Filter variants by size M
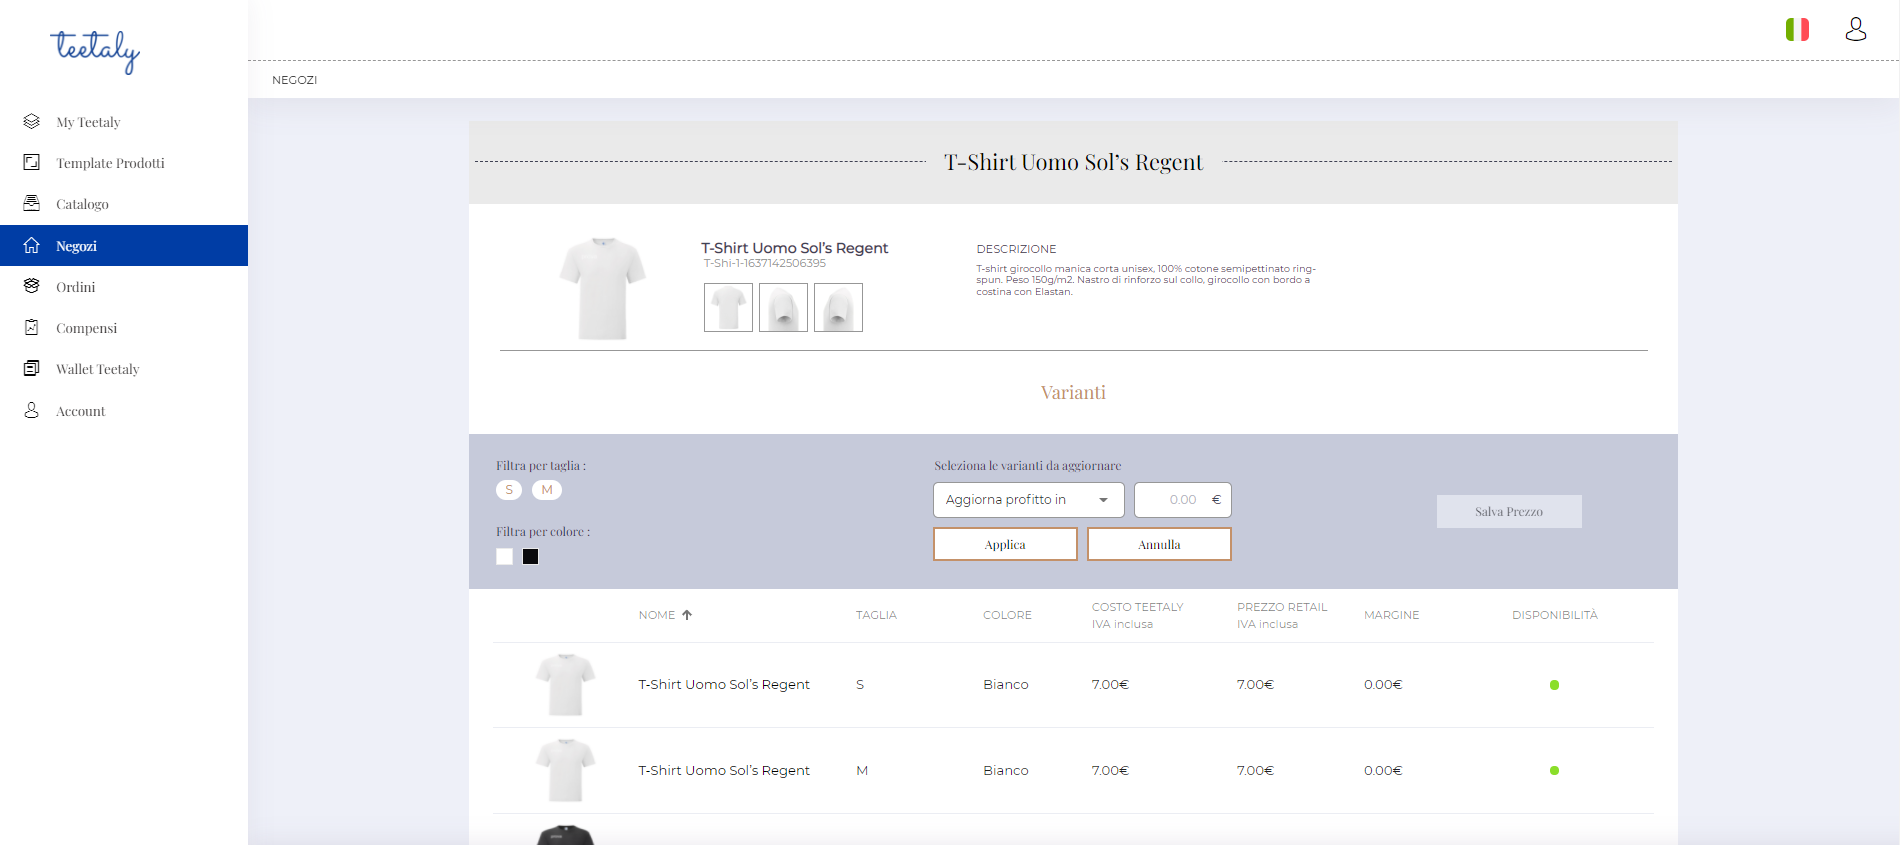 click(547, 490)
